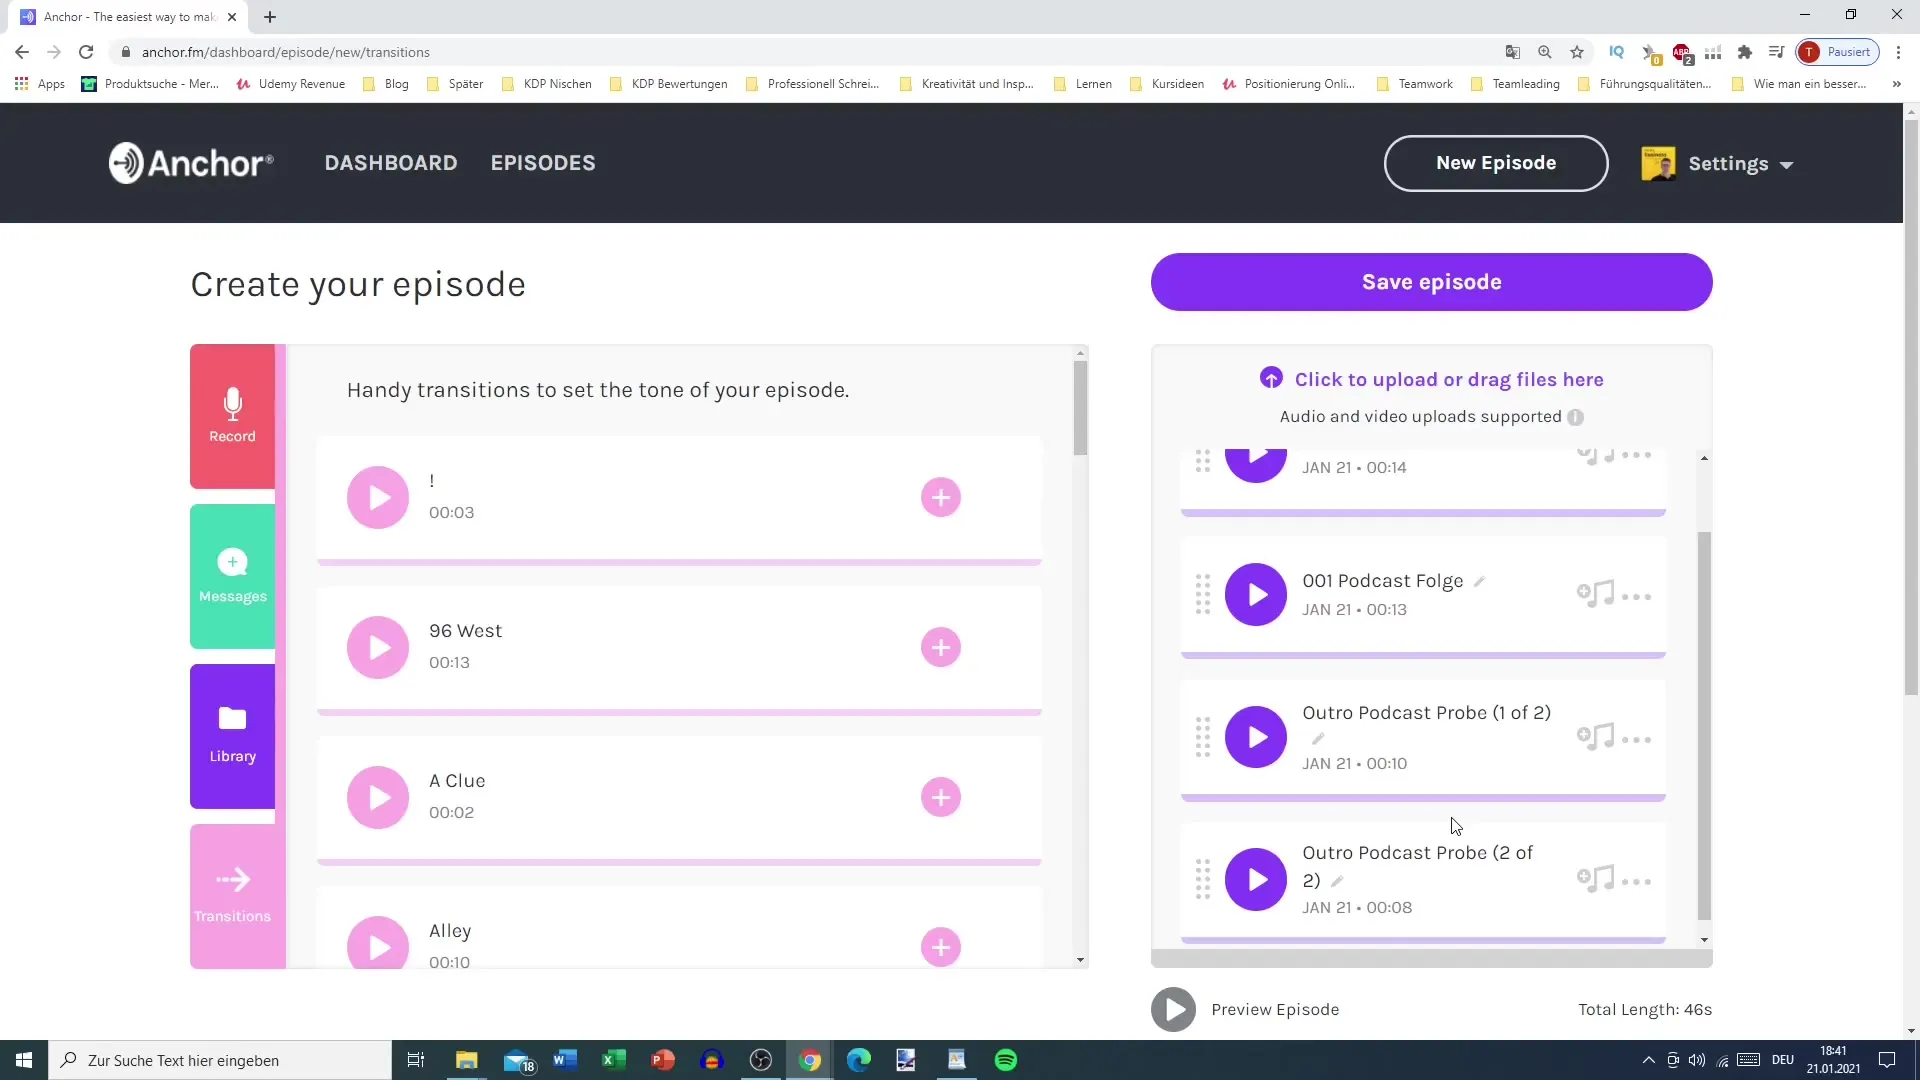Open more options for 'Outro Podcast Probe (2 of 2)'
Viewport: 1920px width, 1080px height.
[1637, 882]
